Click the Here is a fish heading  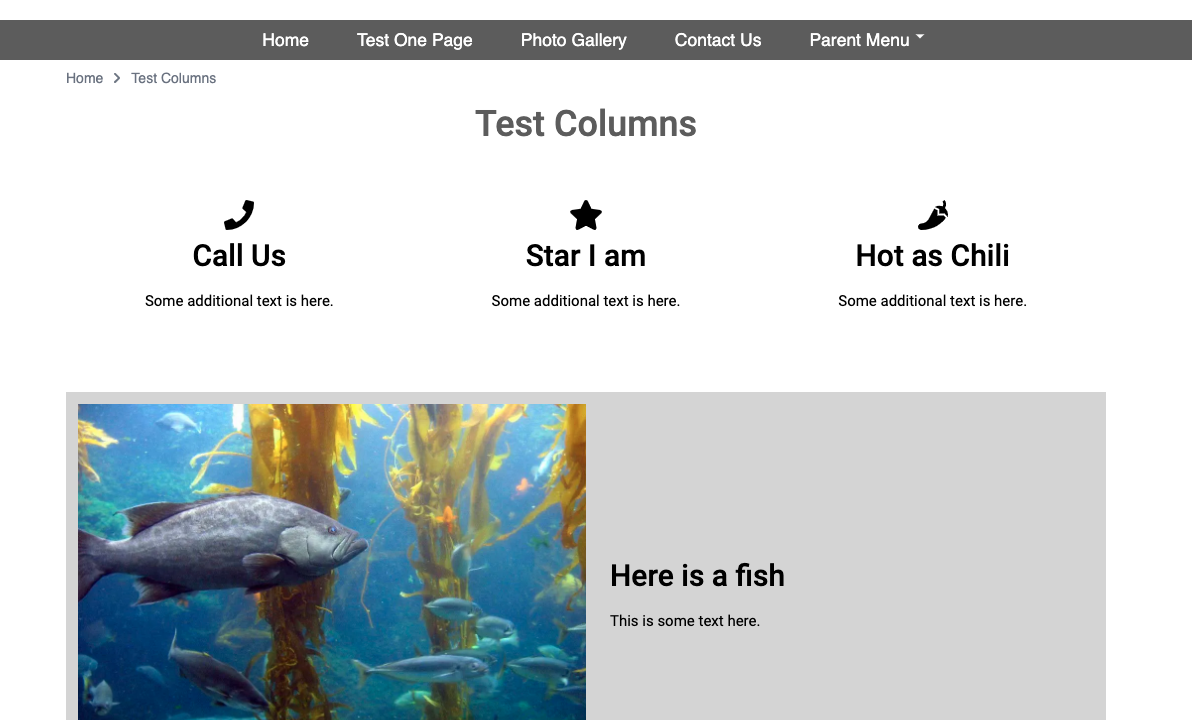pos(697,575)
